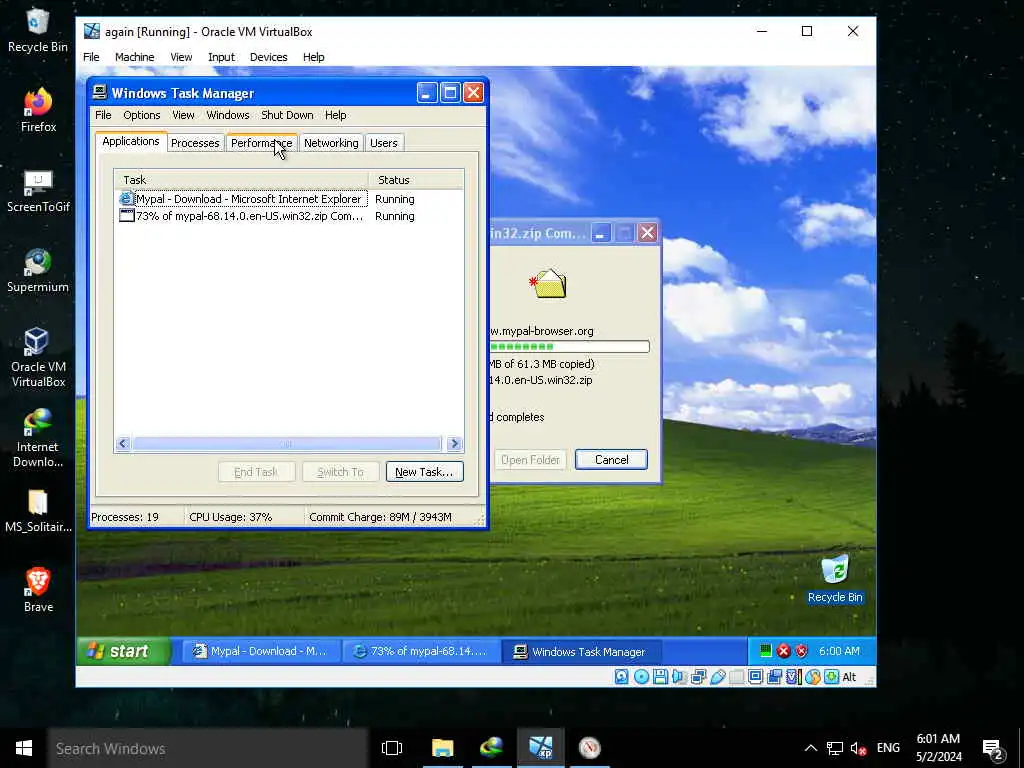The image size is (1024, 768).
Task: Click the 73% download XP taskbar button
Action: tap(421, 651)
